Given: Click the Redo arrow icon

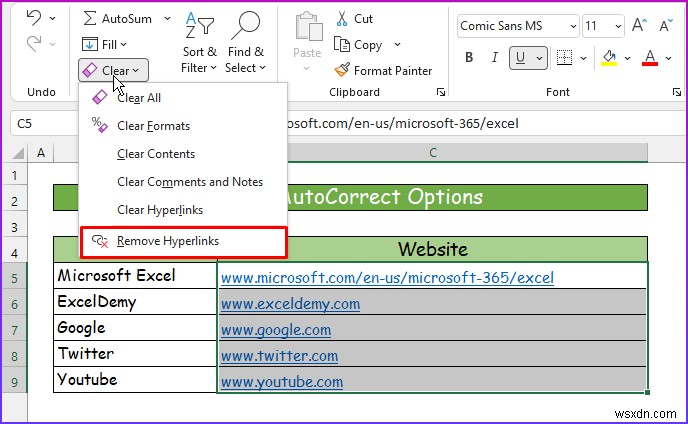Looking at the screenshot, I should [x=33, y=43].
